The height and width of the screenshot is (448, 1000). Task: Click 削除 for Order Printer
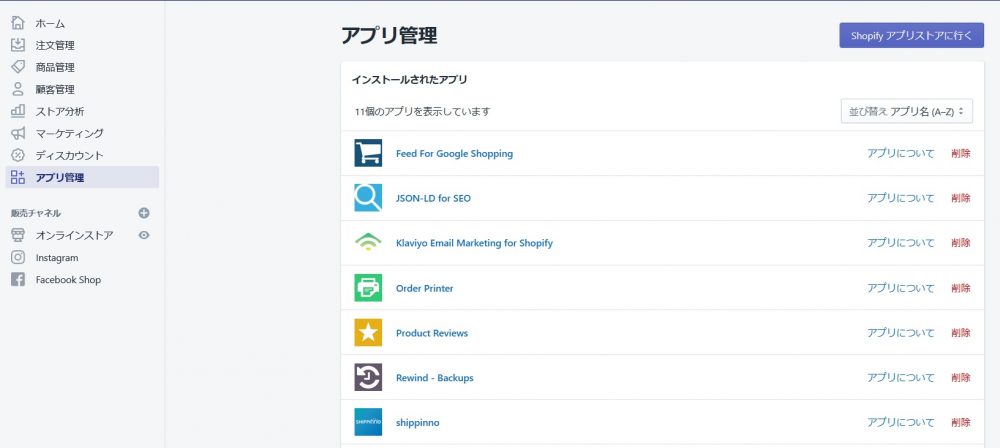point(960,288)
